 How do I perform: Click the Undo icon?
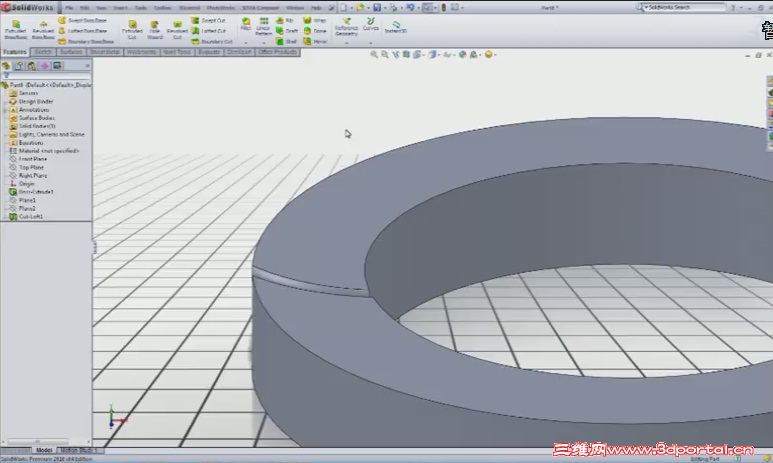pos(410,7)
